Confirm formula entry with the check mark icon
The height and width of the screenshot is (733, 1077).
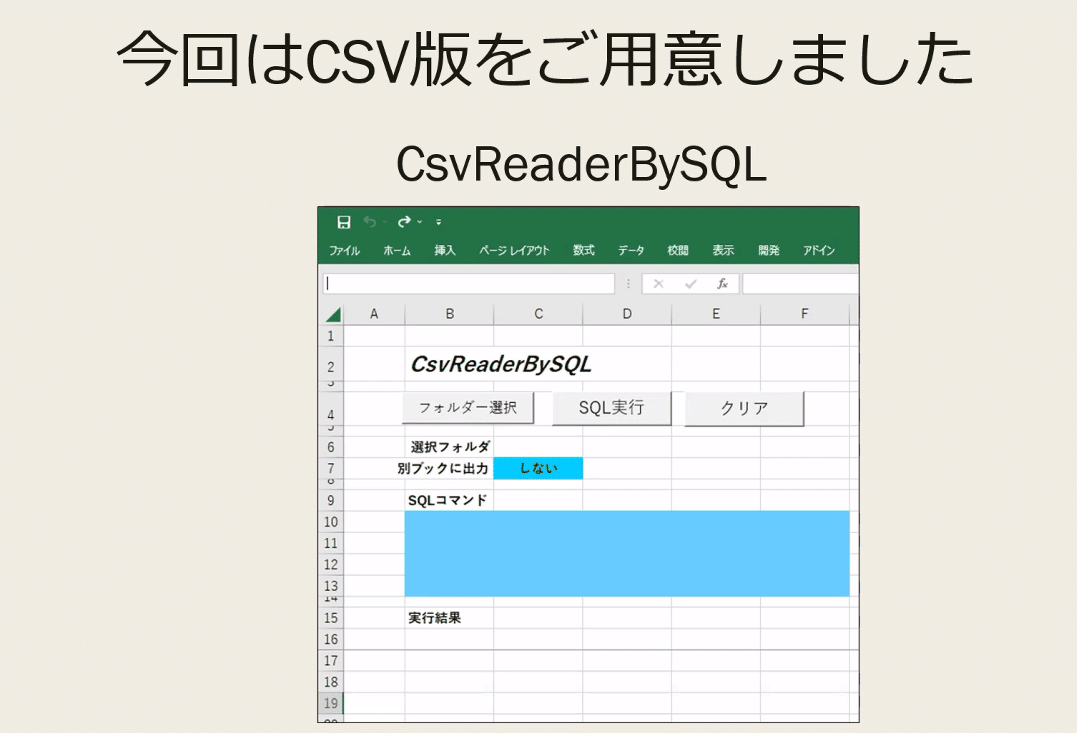(690, 284)
